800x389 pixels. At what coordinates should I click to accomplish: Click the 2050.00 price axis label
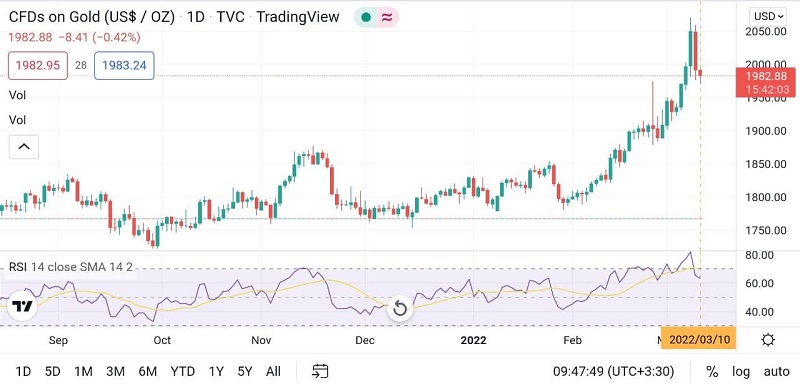(765, 32)
